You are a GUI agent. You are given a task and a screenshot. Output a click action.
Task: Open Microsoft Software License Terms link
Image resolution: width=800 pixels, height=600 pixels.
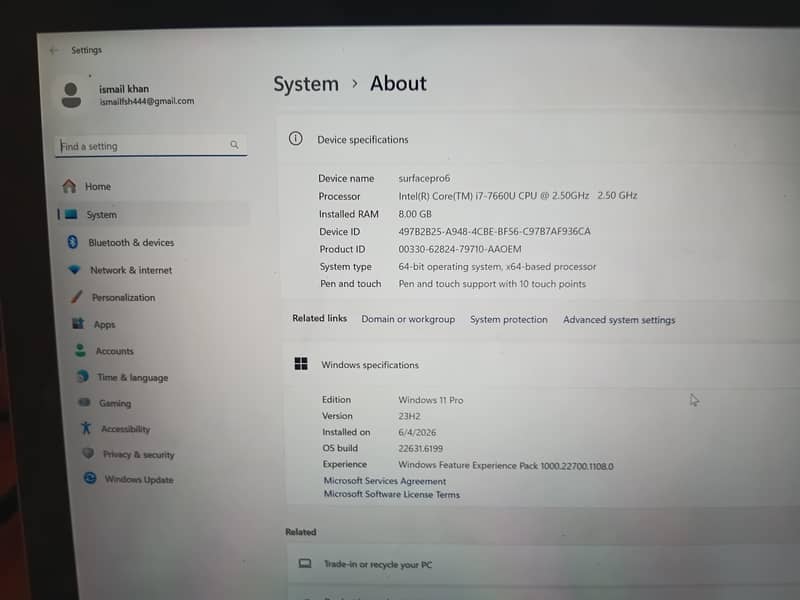[x=392, y=494]
